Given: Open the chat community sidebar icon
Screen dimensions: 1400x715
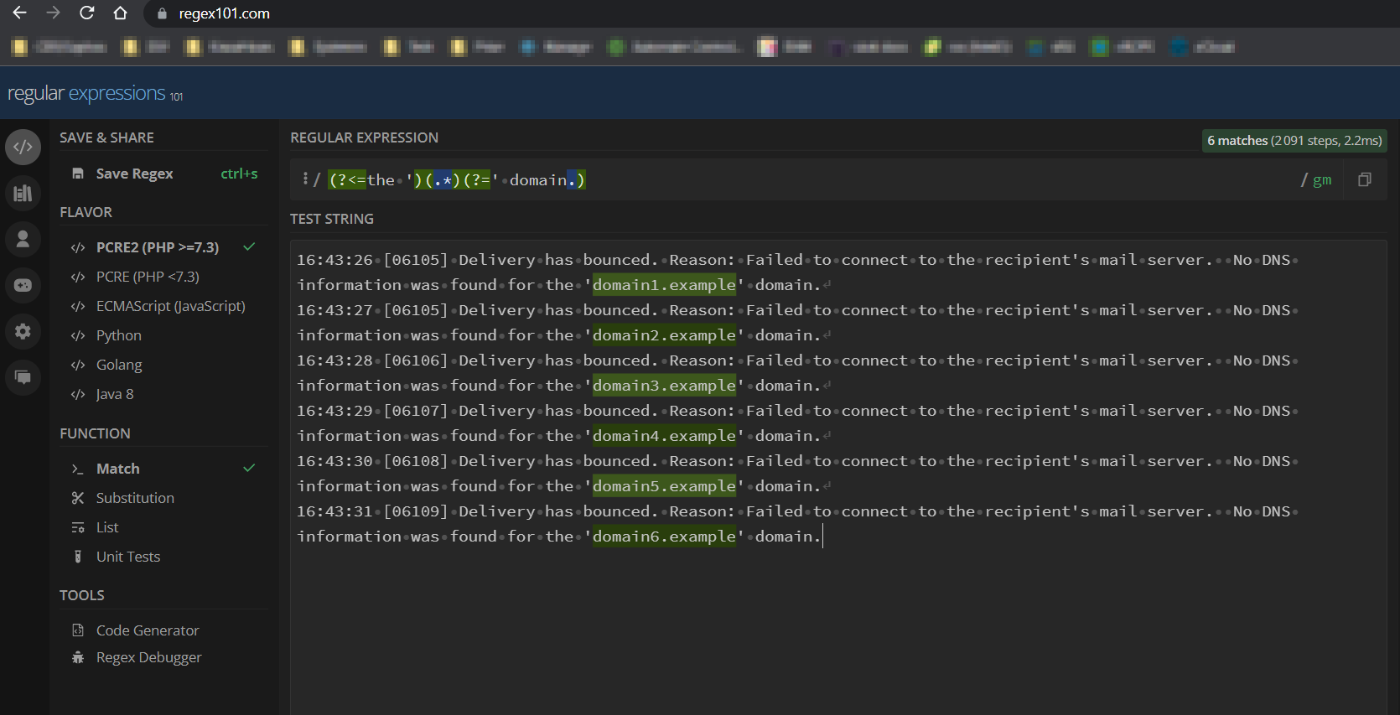Looking at the screenshot, I should tap(23, 377).
